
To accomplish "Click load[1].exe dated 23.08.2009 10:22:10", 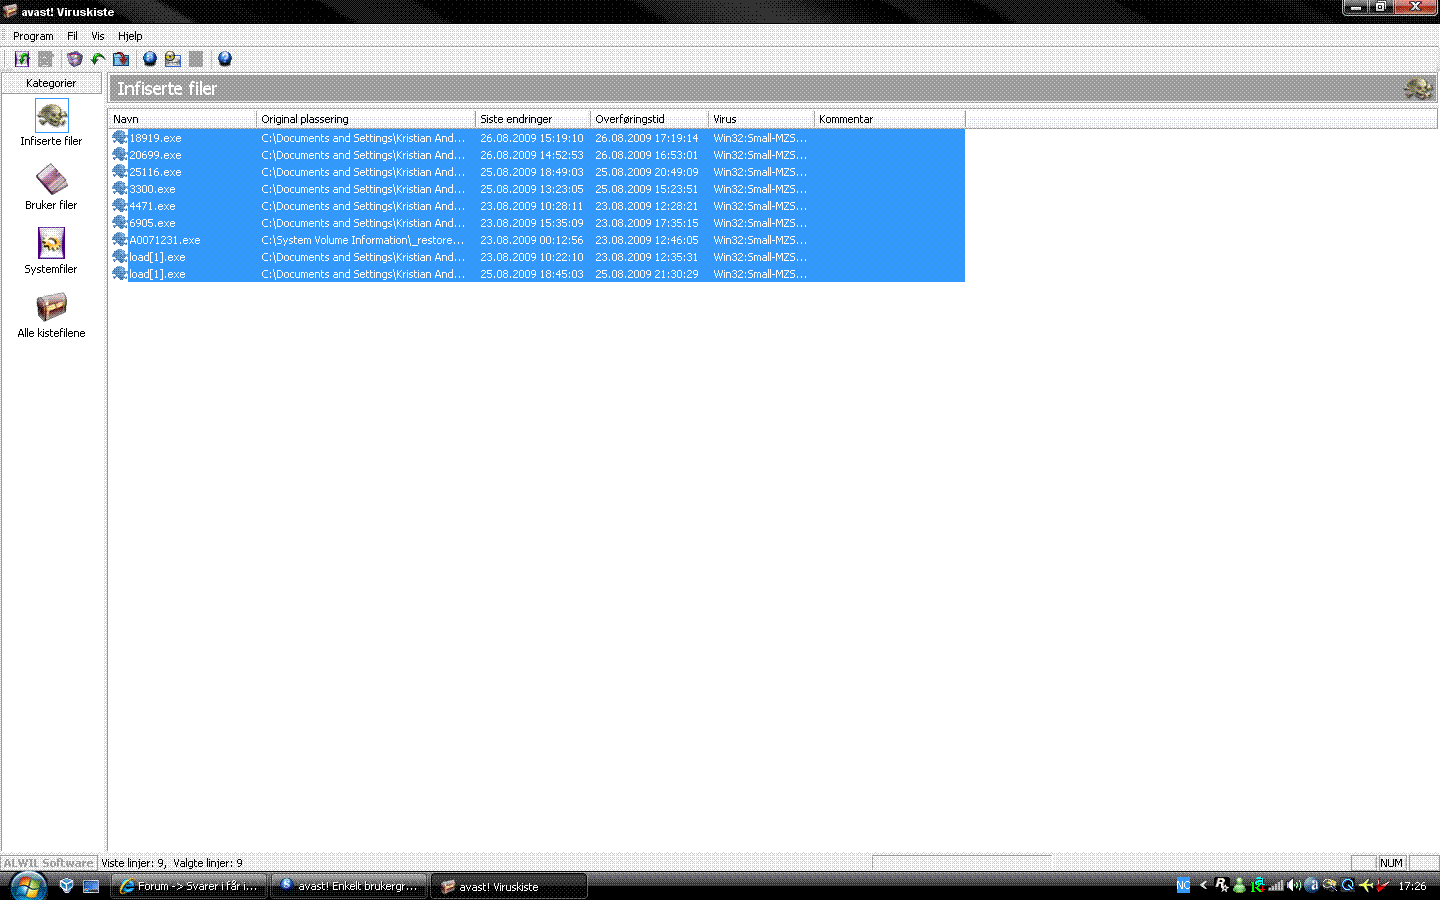I will (x=157, y=257).
